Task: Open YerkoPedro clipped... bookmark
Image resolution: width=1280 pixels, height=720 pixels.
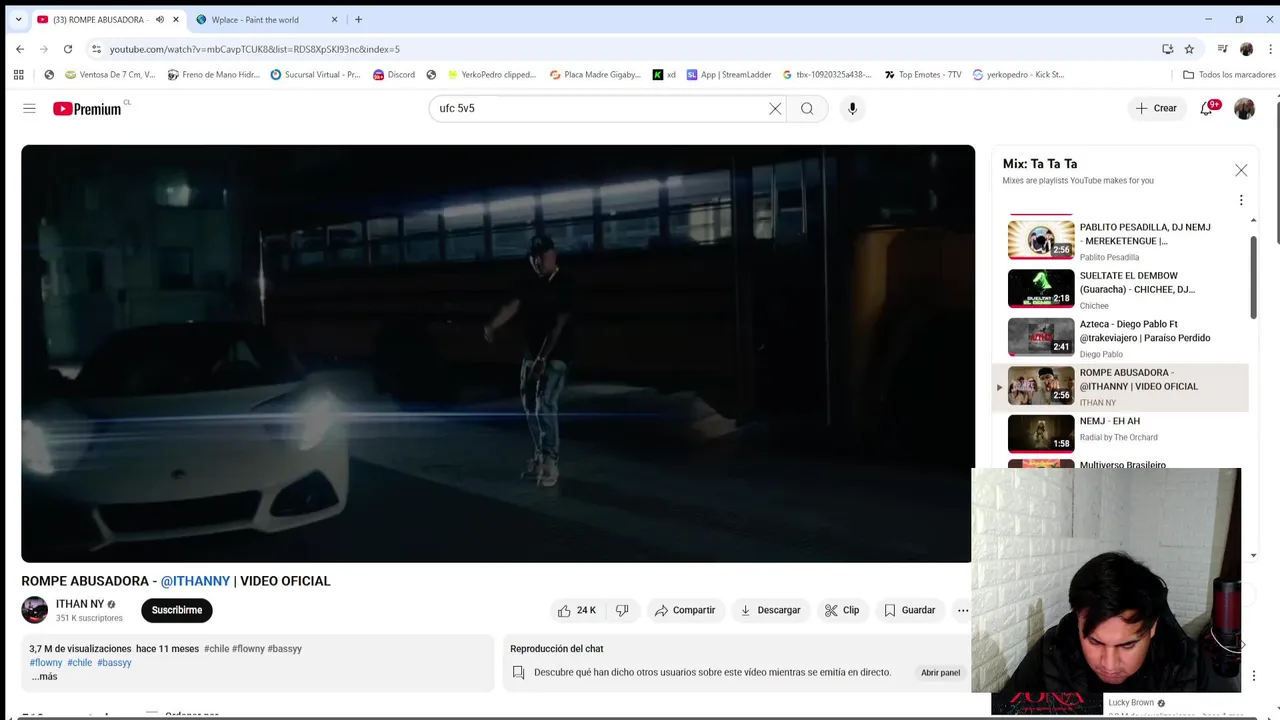Action: (x=491, y=74)
